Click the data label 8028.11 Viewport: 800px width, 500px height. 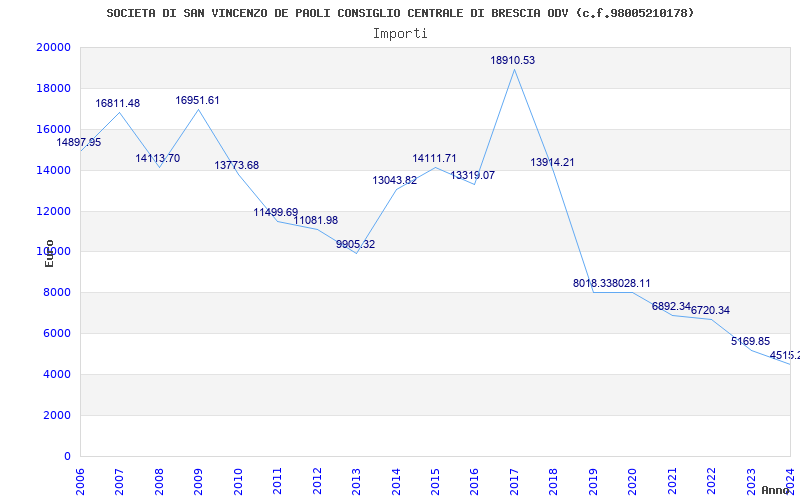point(631,284)
